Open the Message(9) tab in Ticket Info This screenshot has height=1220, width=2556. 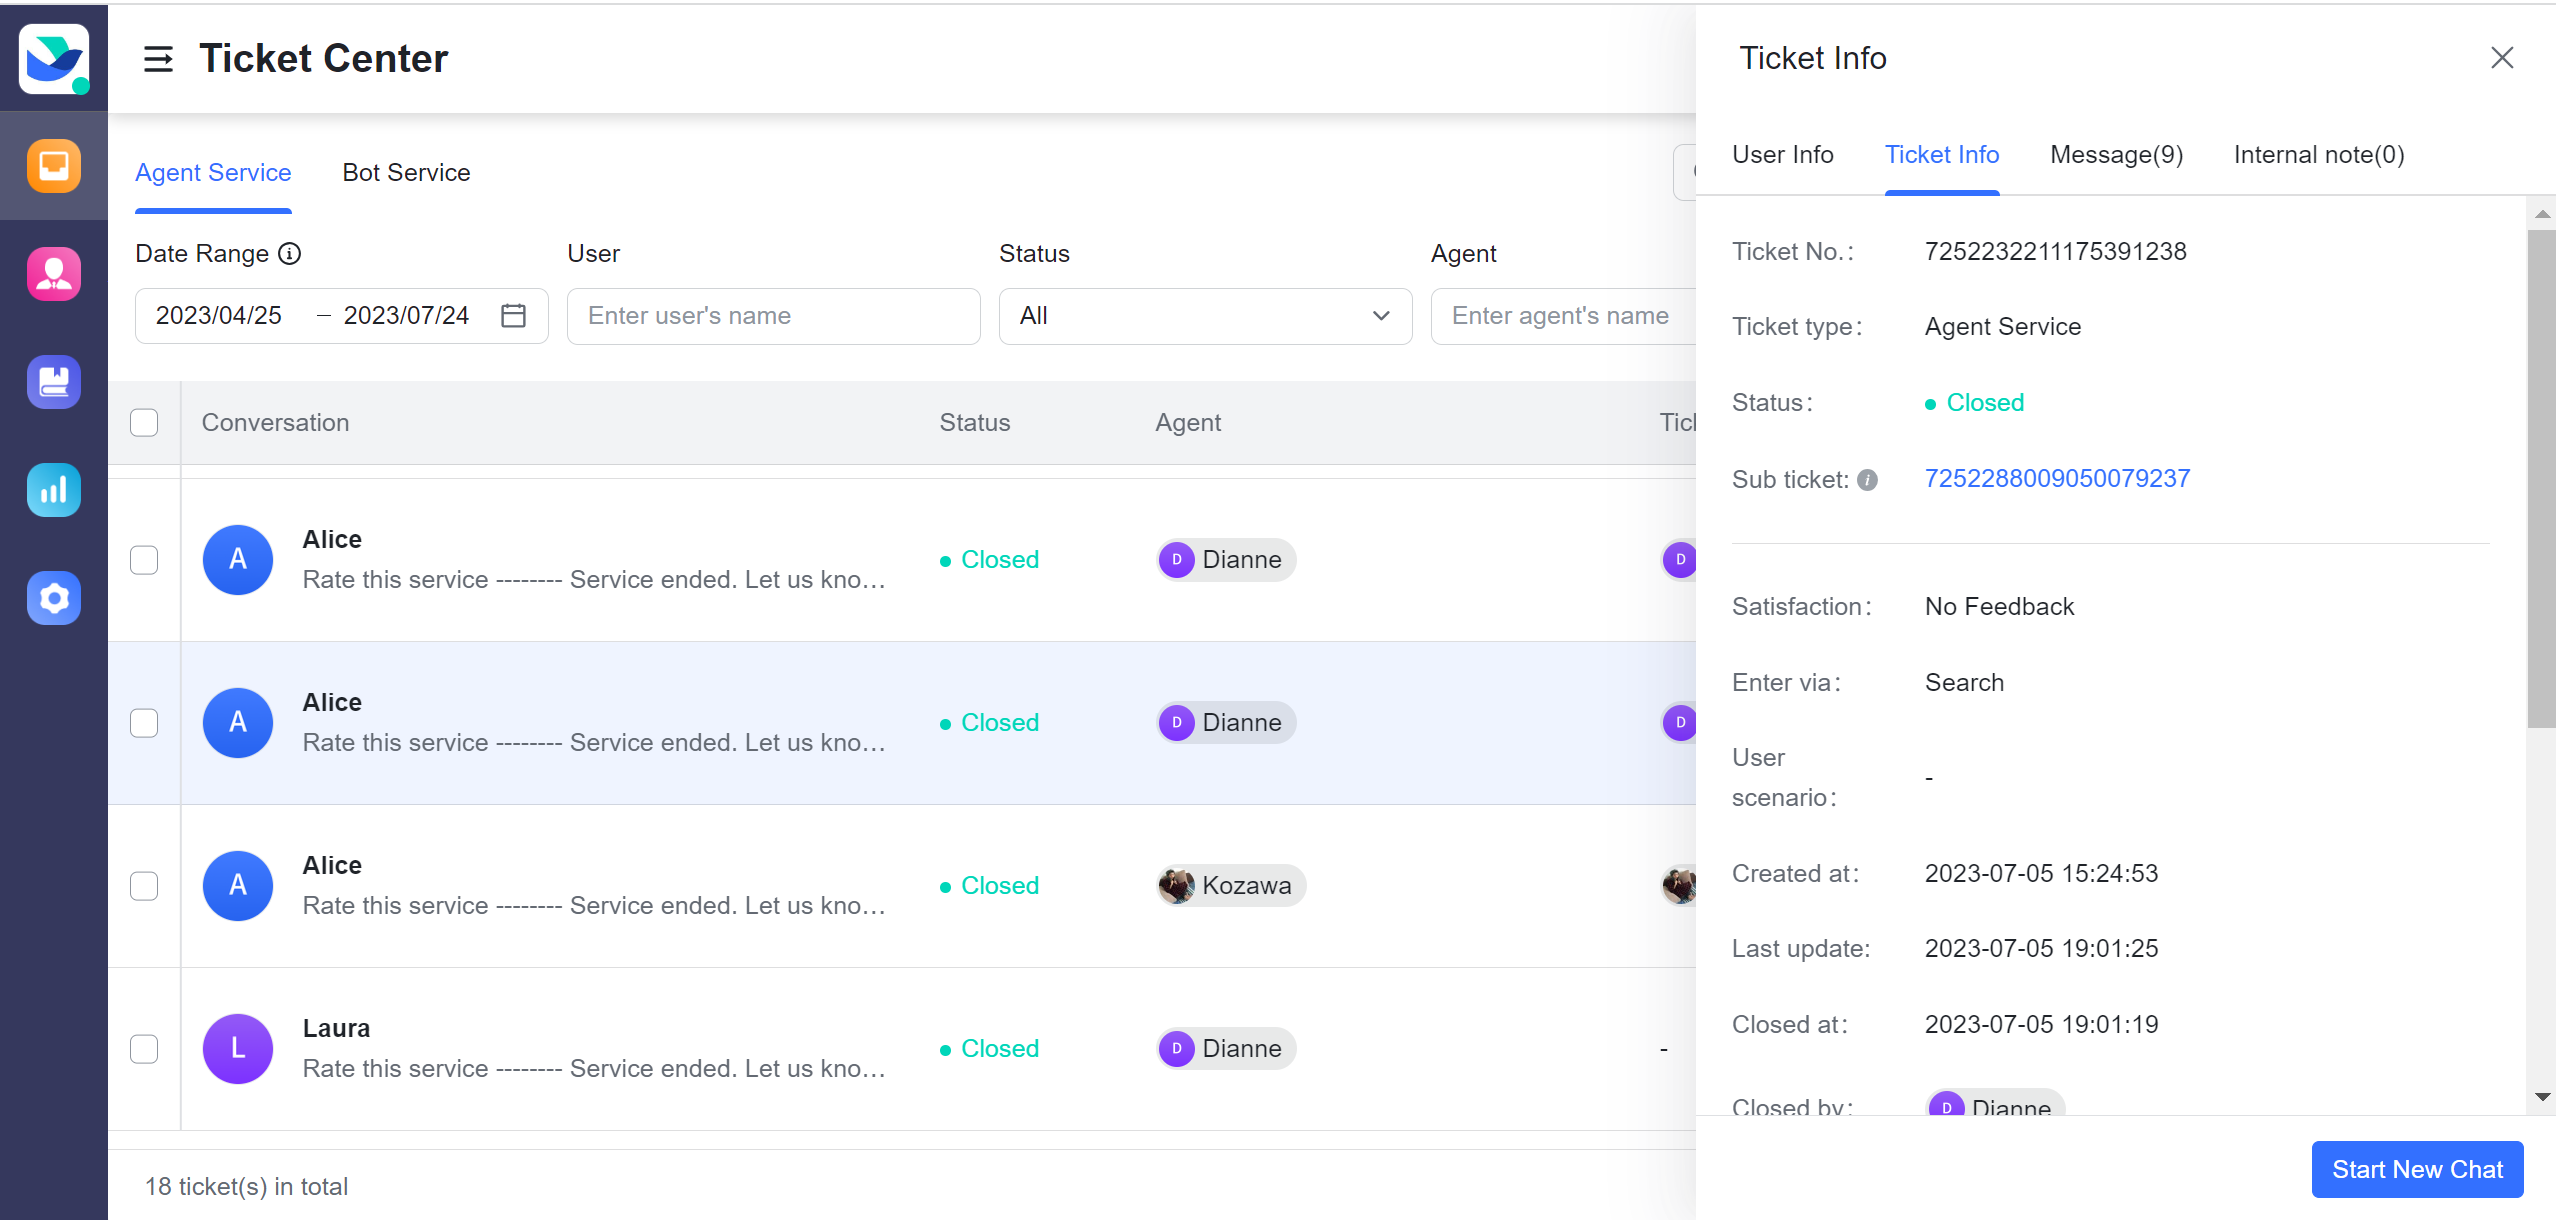(x=2115, y=155)
